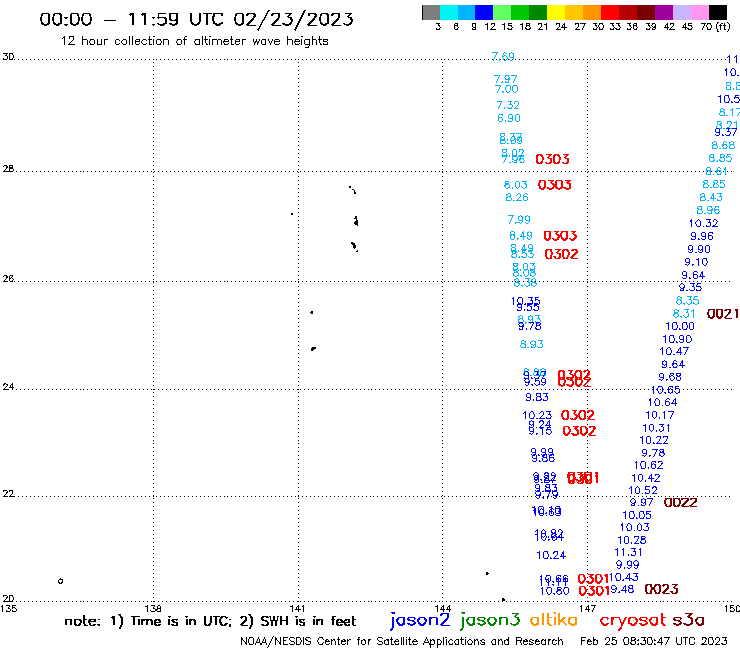
Task: Click the data value 10.17
Action: pyautogui.click(x=660, y=415)
